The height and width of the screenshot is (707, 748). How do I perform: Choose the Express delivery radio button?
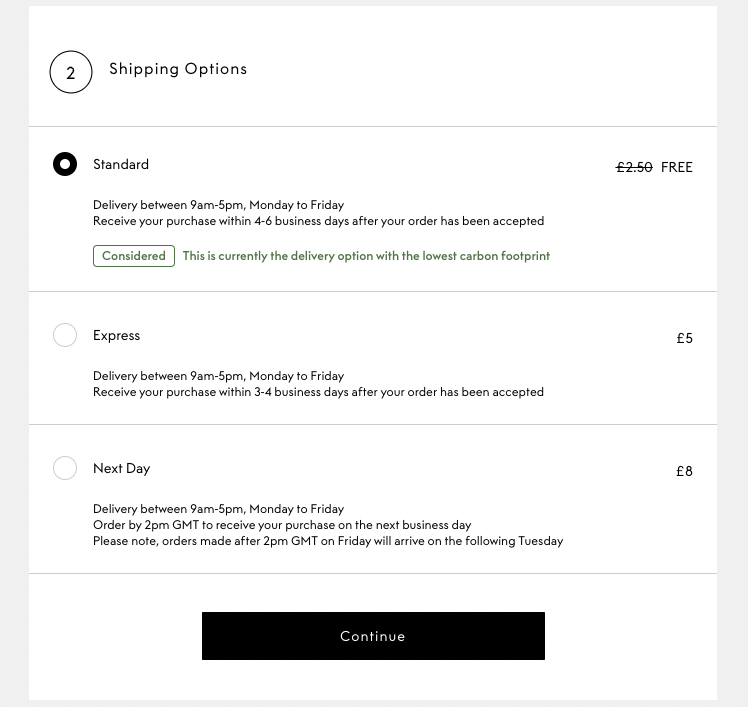point(65,335)
